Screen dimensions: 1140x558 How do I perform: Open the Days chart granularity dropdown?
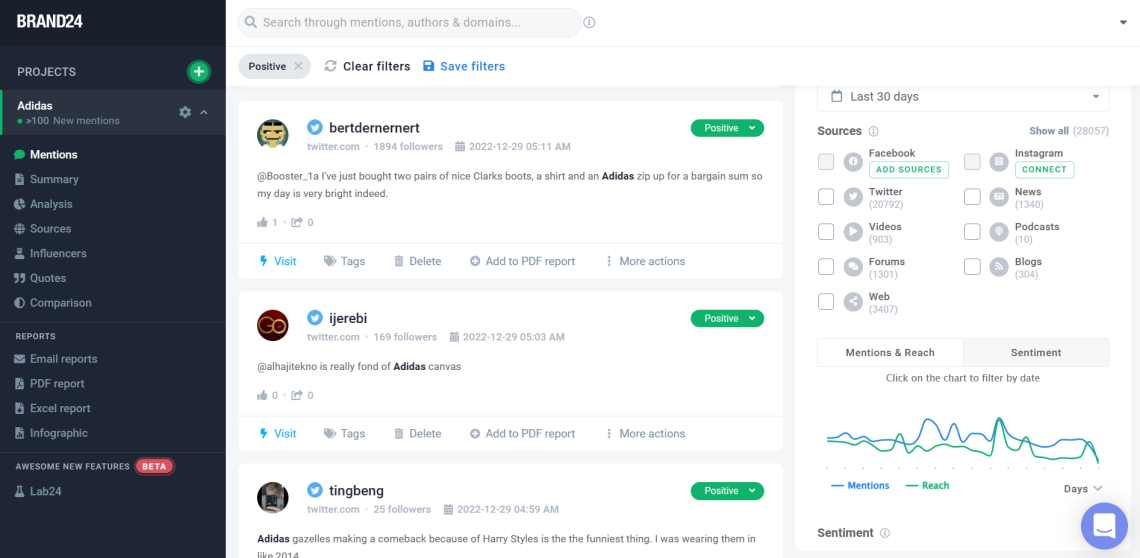[x=1083, y=489]
